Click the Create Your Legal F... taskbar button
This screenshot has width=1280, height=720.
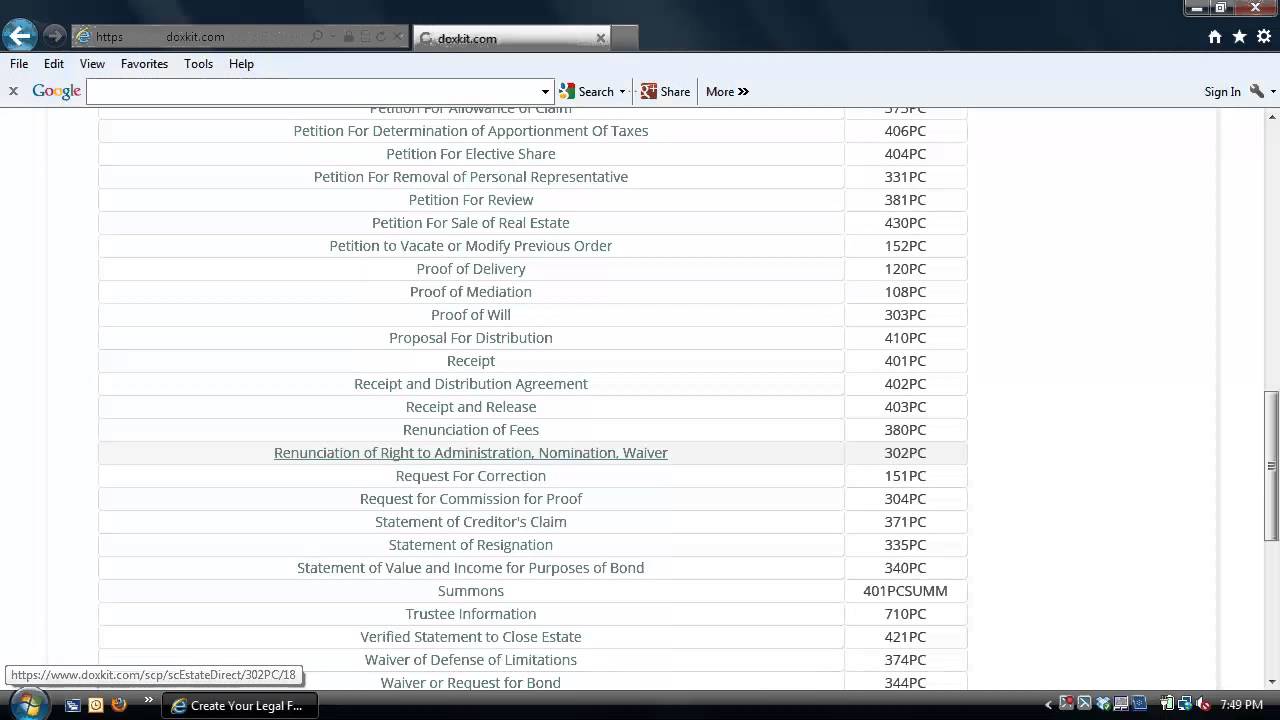[240, 705]
